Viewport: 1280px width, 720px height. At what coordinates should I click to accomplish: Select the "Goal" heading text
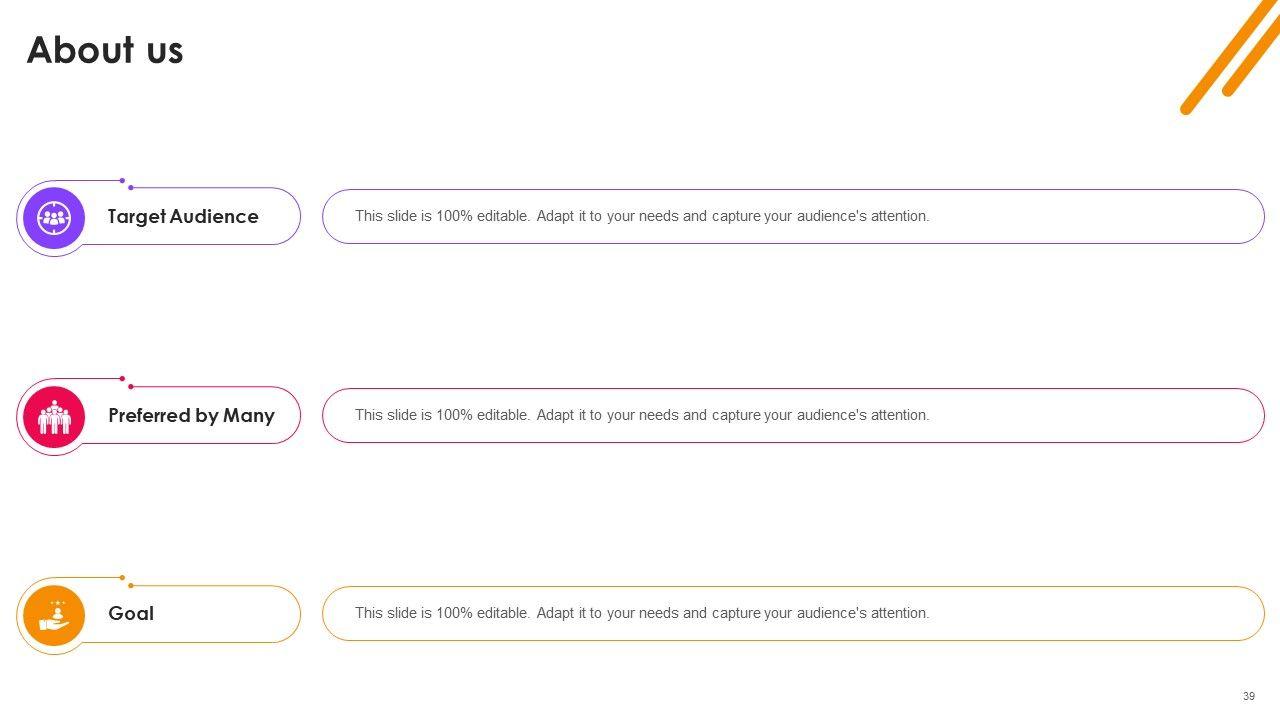pyautogui.click(x=131, y=613)
